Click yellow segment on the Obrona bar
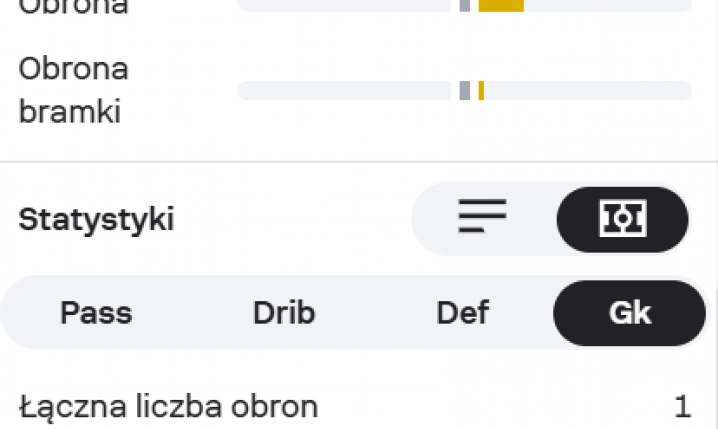Viewport: 718px width, 429px height. click(501, 5)
